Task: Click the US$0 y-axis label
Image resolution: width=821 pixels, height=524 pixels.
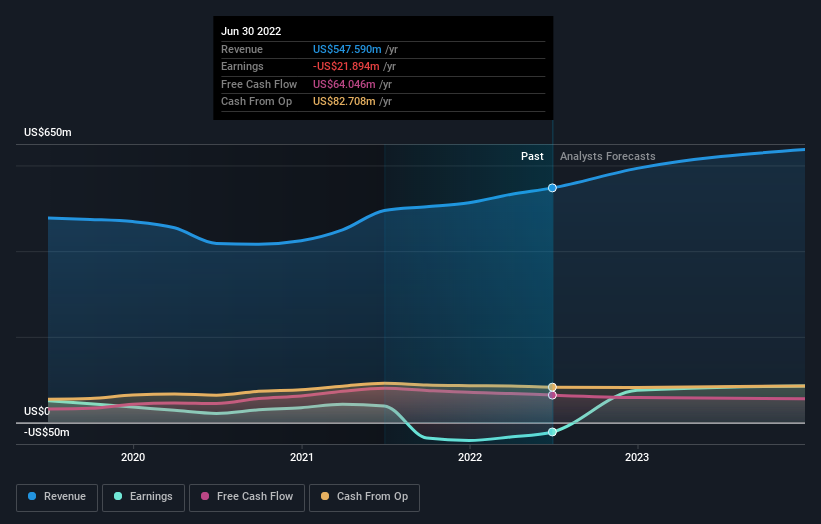Action: (37, 411)
